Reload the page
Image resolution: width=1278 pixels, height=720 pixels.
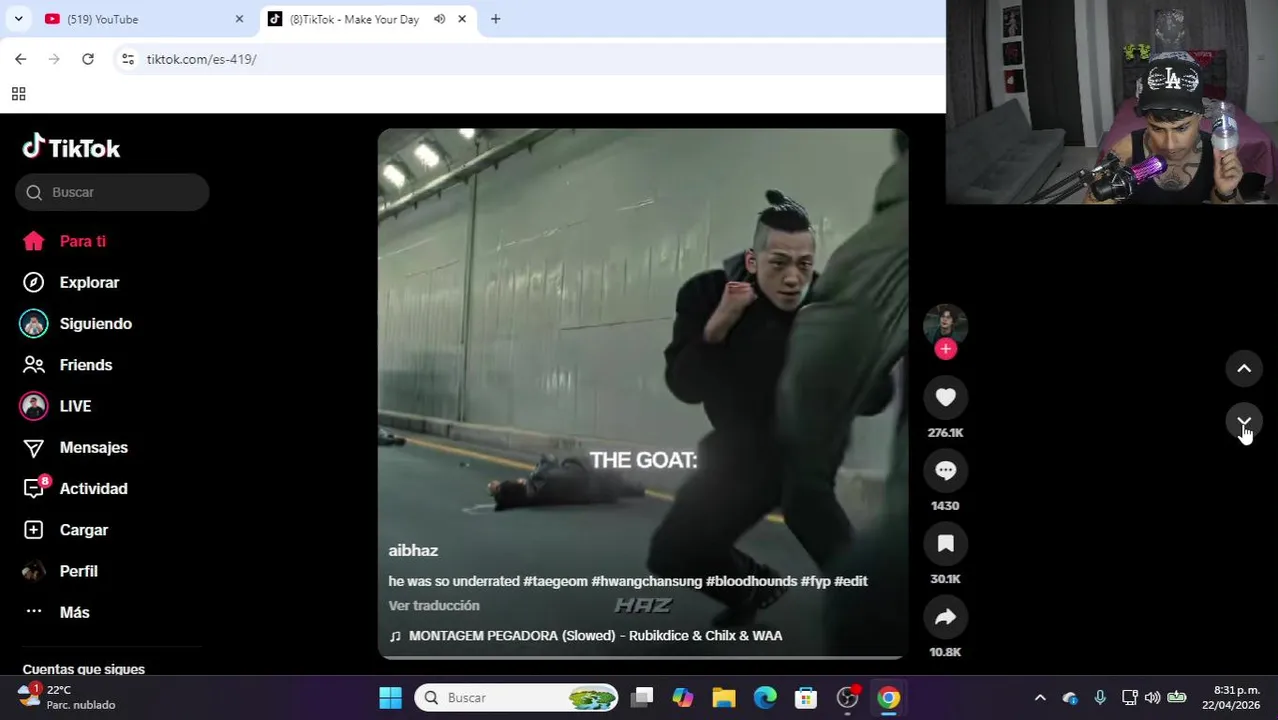tap(88, 59)
